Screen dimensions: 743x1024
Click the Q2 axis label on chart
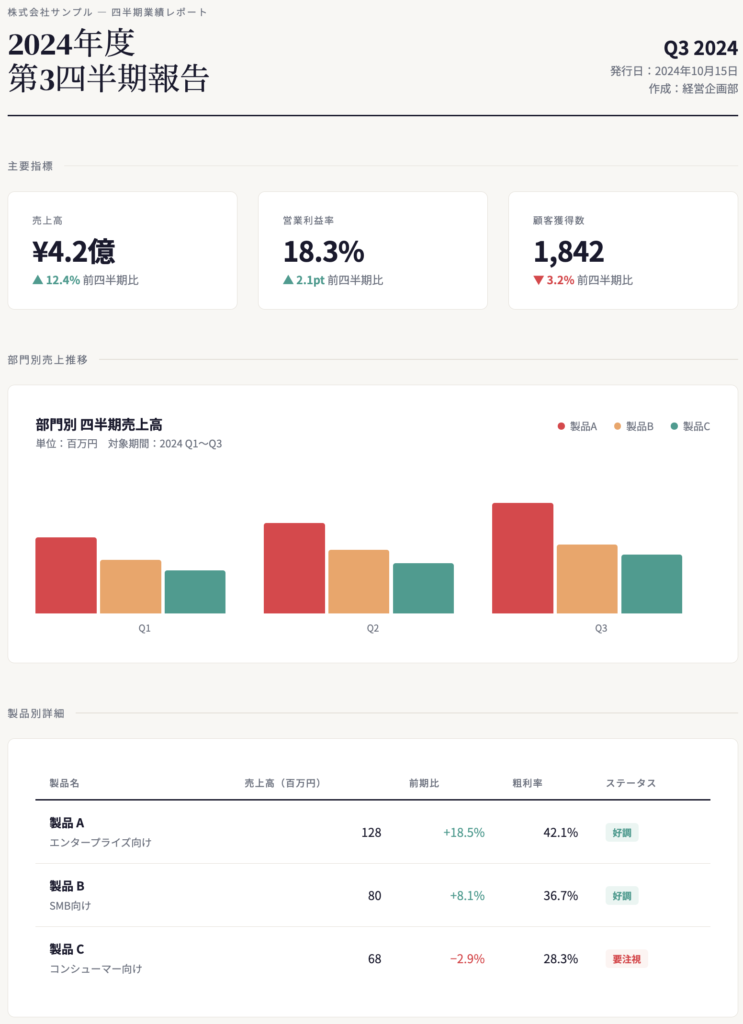click(372, 628)
